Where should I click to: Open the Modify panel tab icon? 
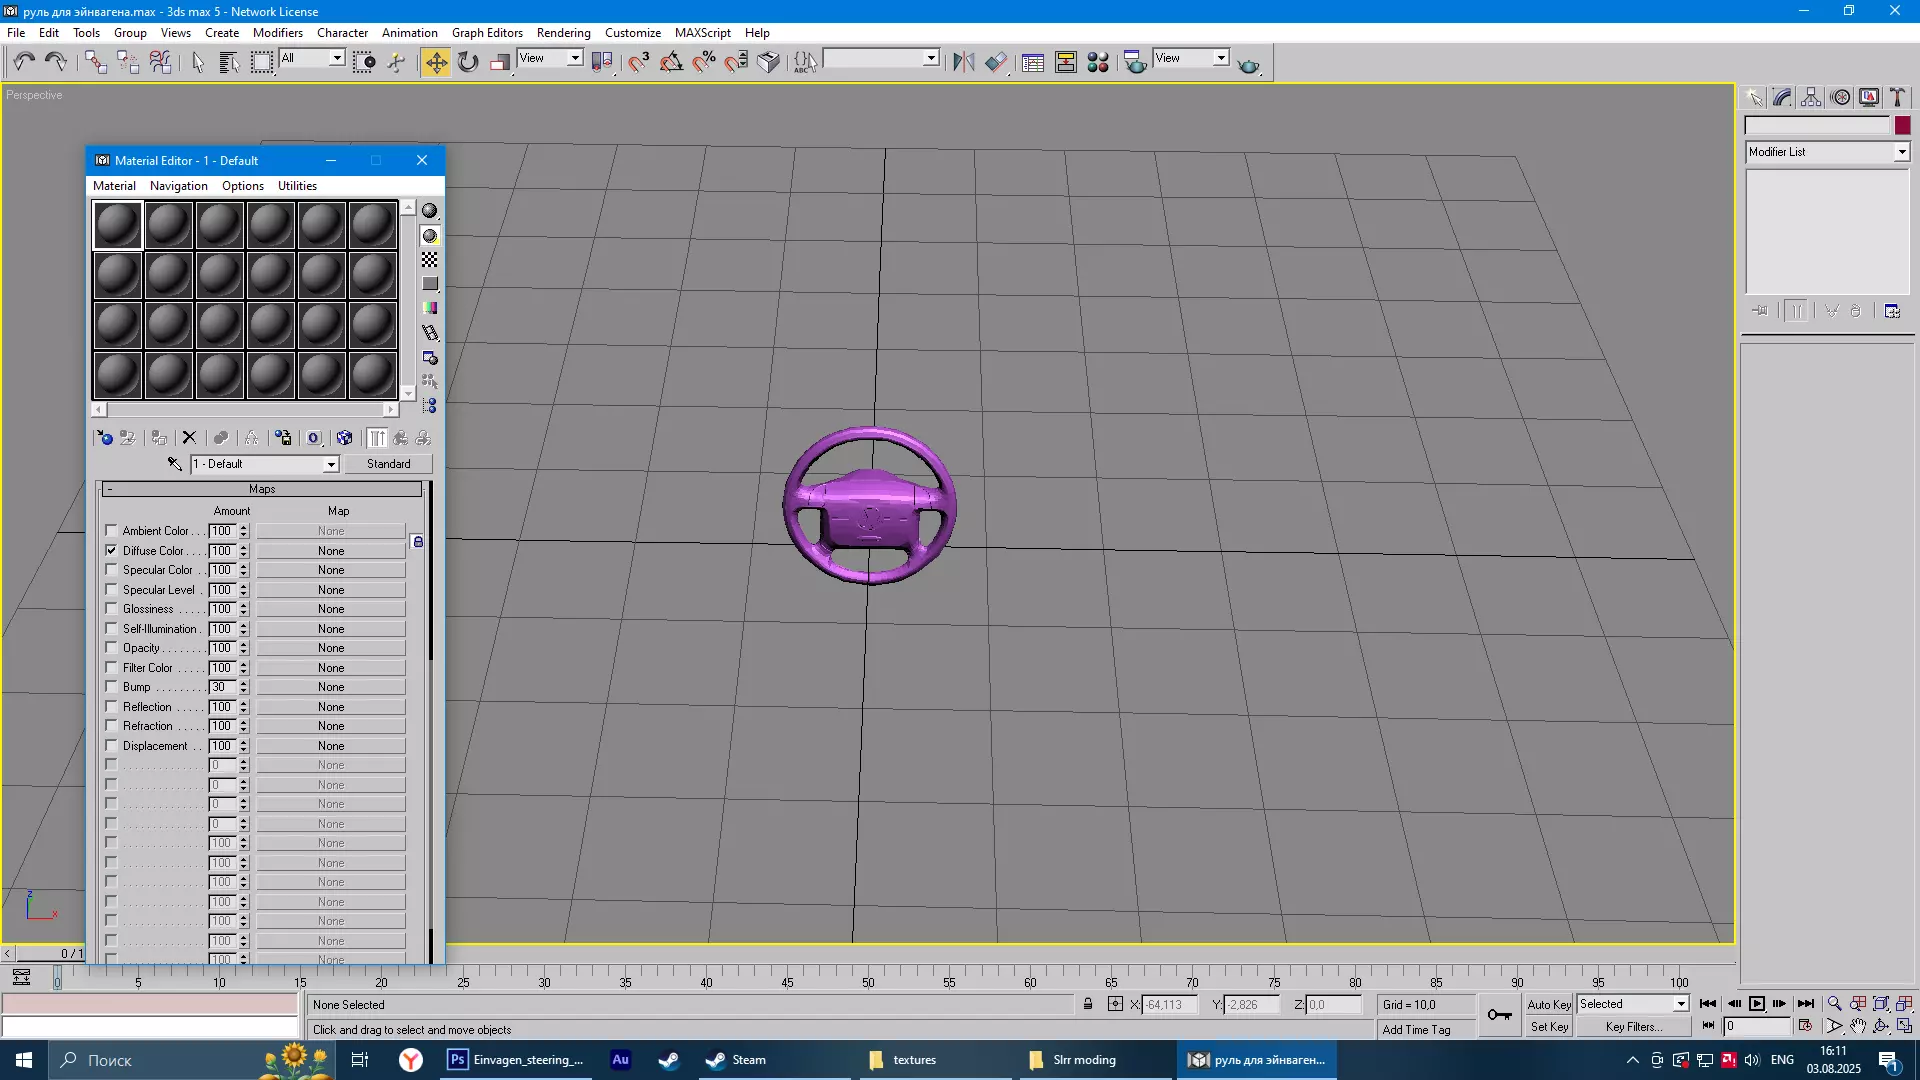(1783, 97)
